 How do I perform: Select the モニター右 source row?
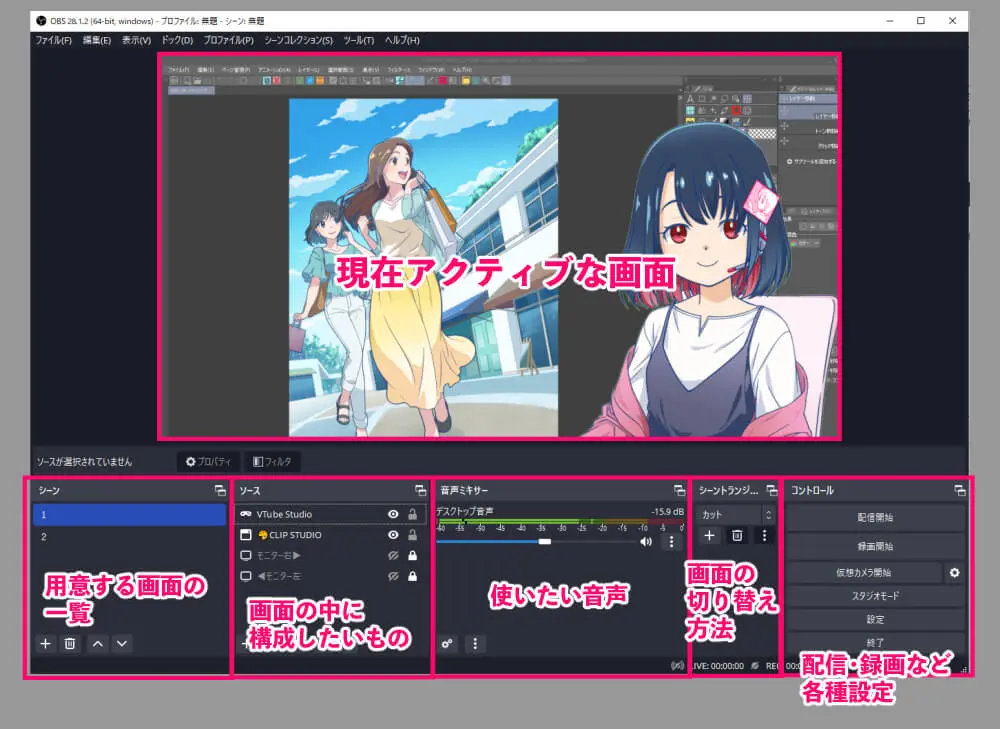[332, 556]
